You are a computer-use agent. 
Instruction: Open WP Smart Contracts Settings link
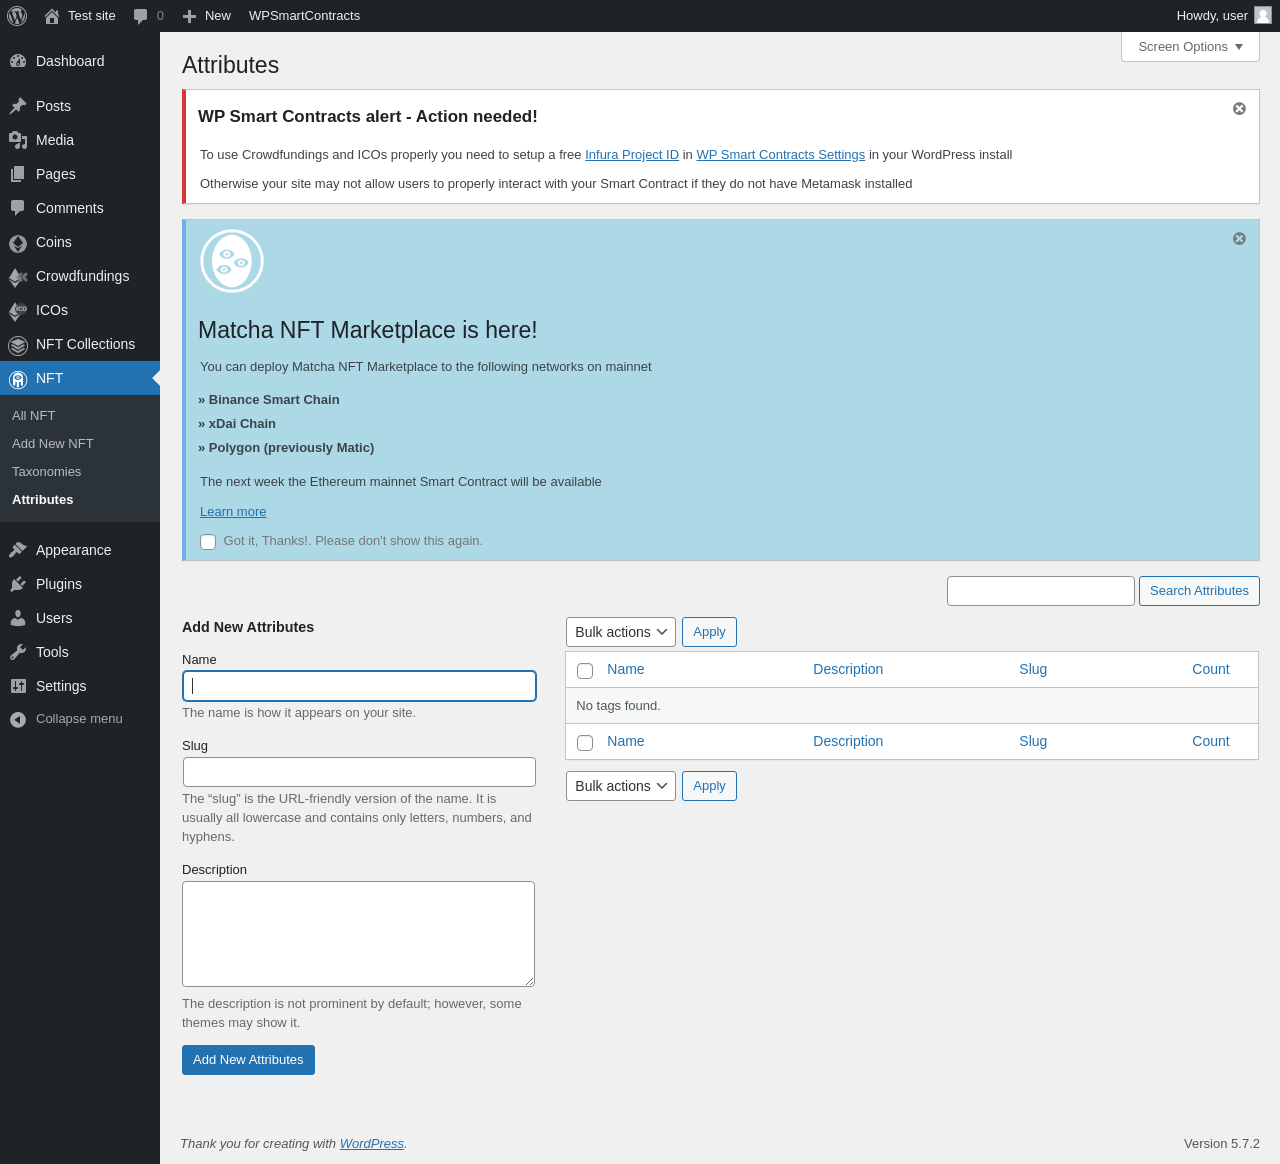(781, 155)
